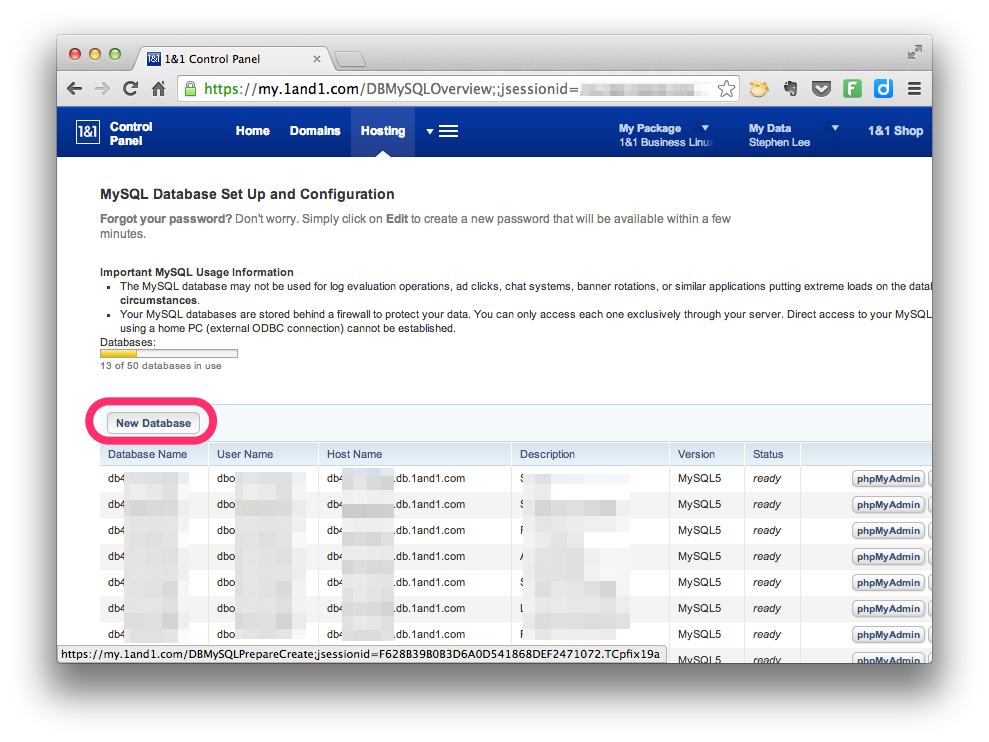
Task: Click the Pocket extension icon
Action: 821,89
